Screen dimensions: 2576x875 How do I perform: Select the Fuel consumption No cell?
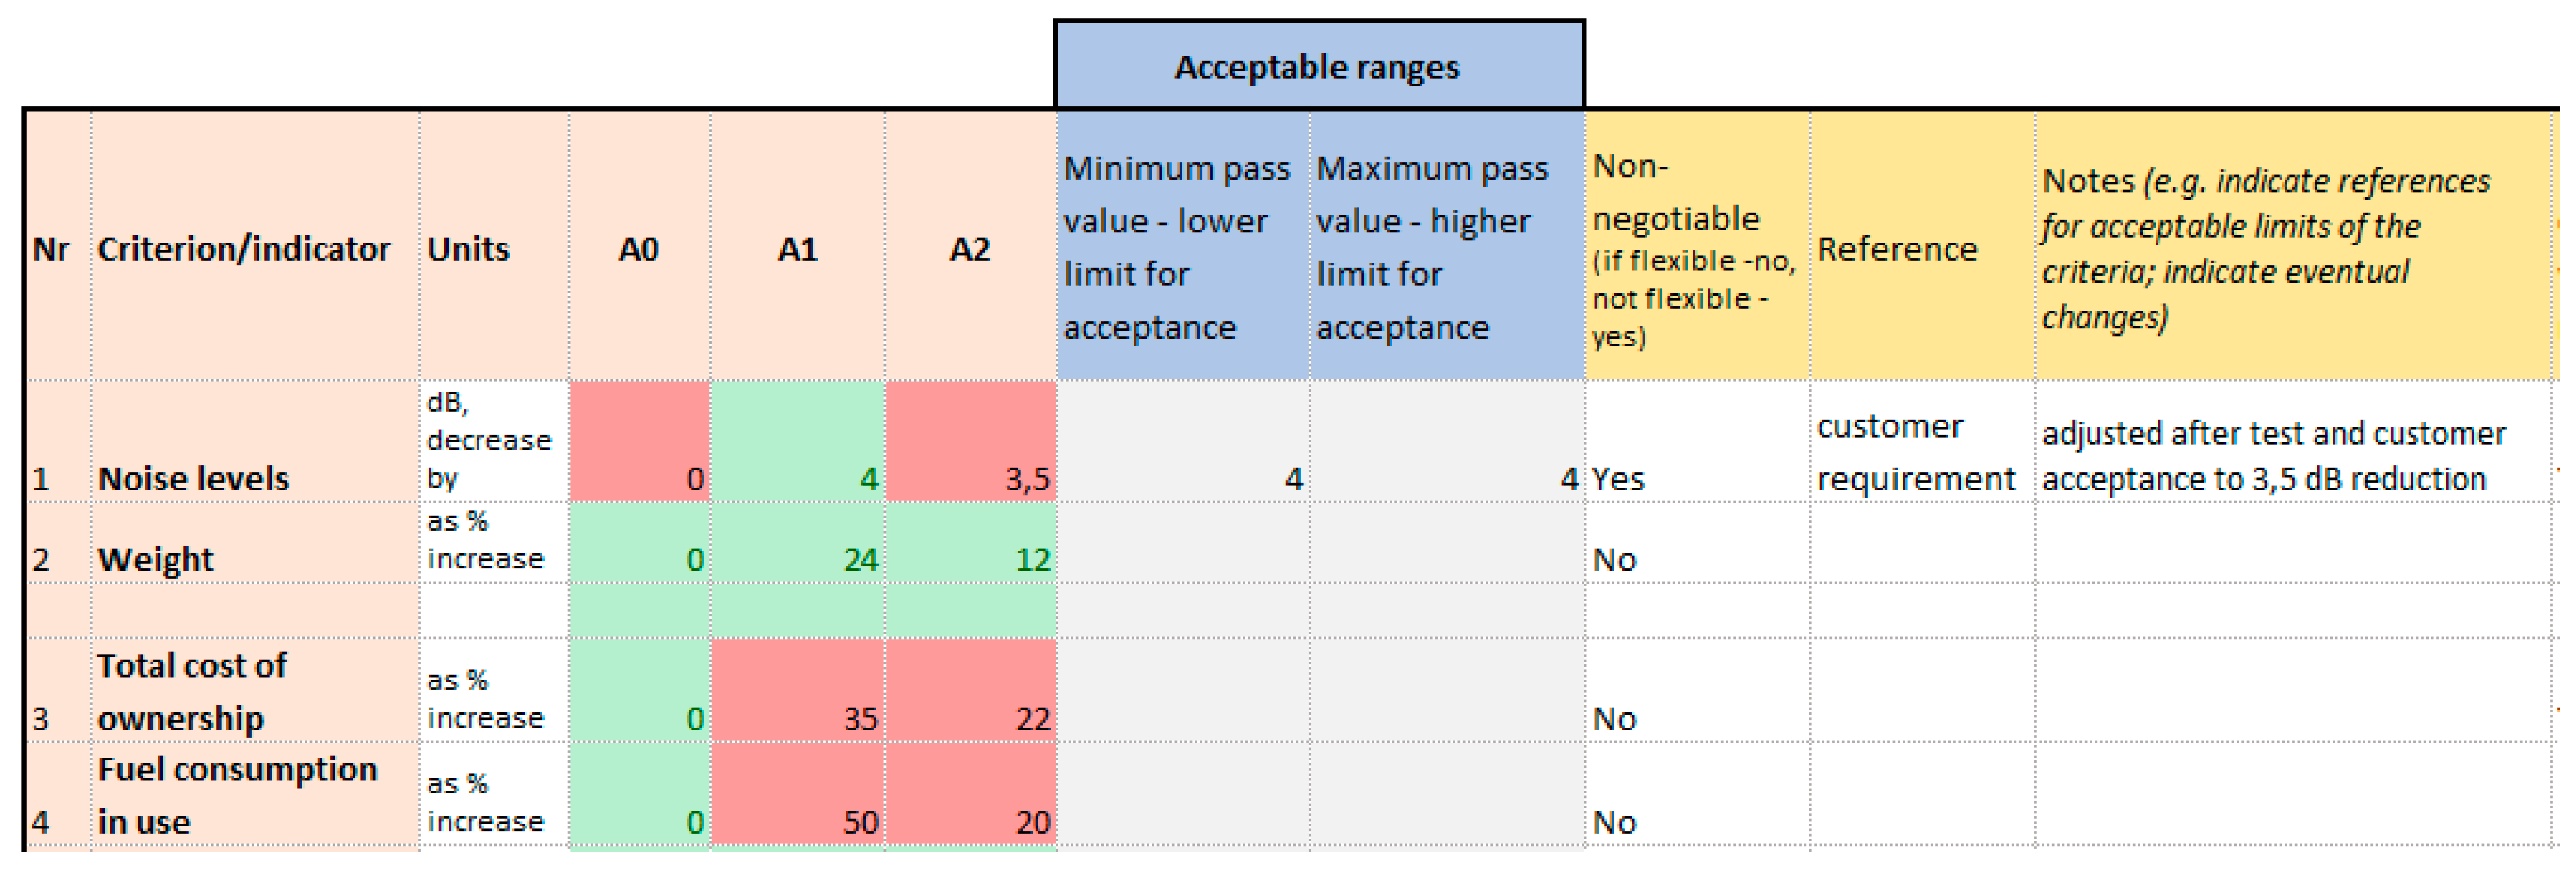pos(1696,795)
